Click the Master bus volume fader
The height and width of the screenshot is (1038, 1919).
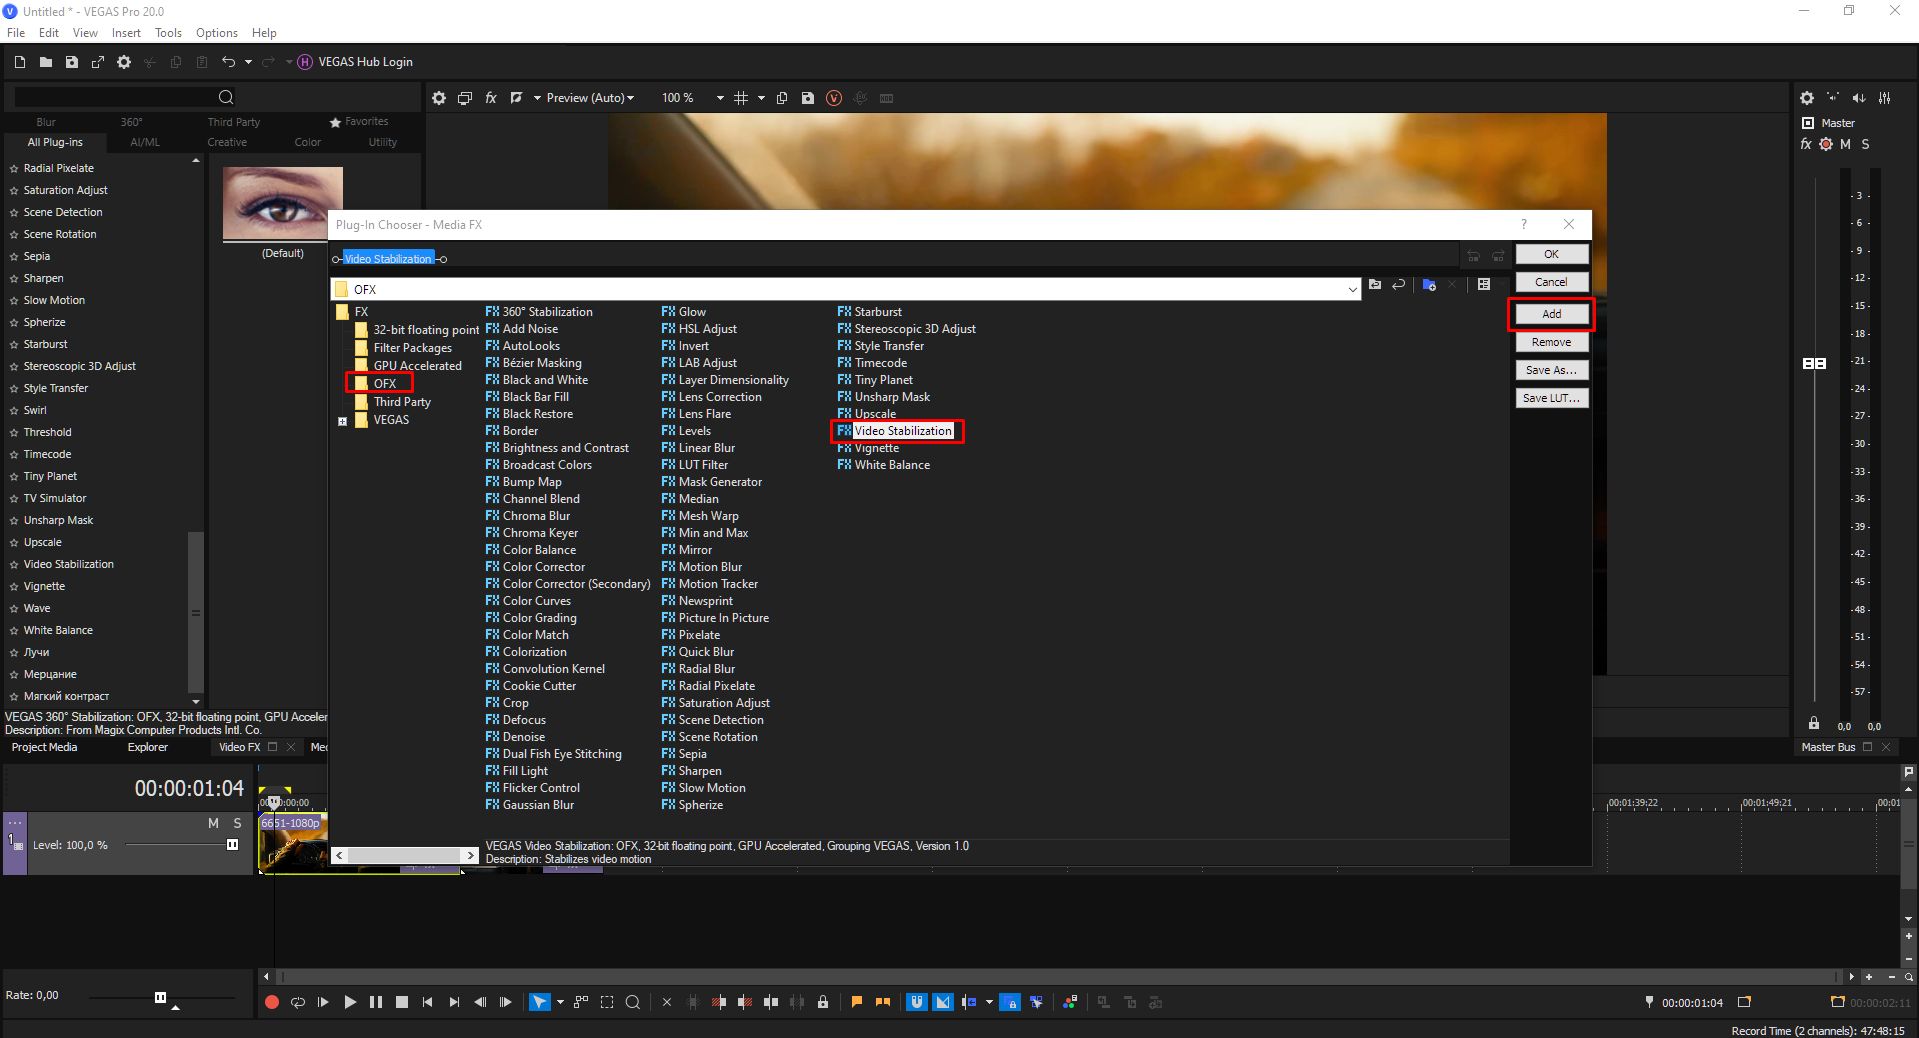click(x=1814, y=364)
